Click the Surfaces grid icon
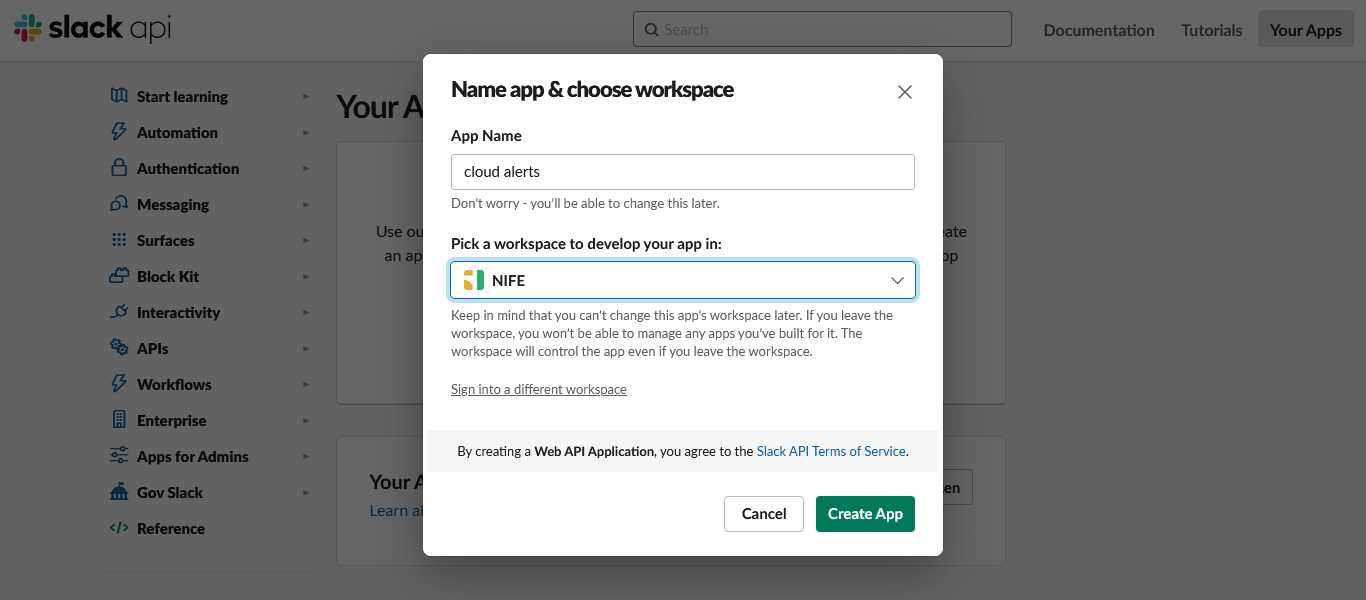 (119, 240)
